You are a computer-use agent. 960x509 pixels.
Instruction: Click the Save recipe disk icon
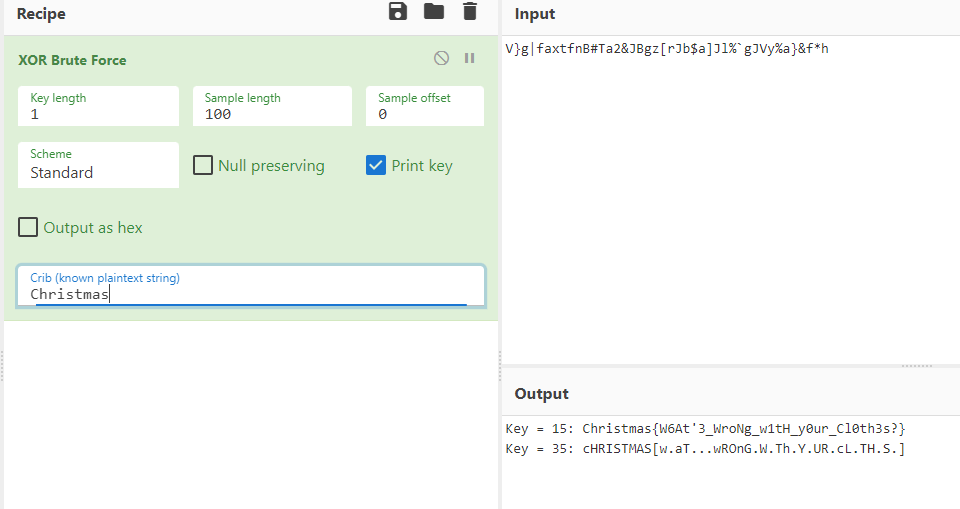(398, 12)
